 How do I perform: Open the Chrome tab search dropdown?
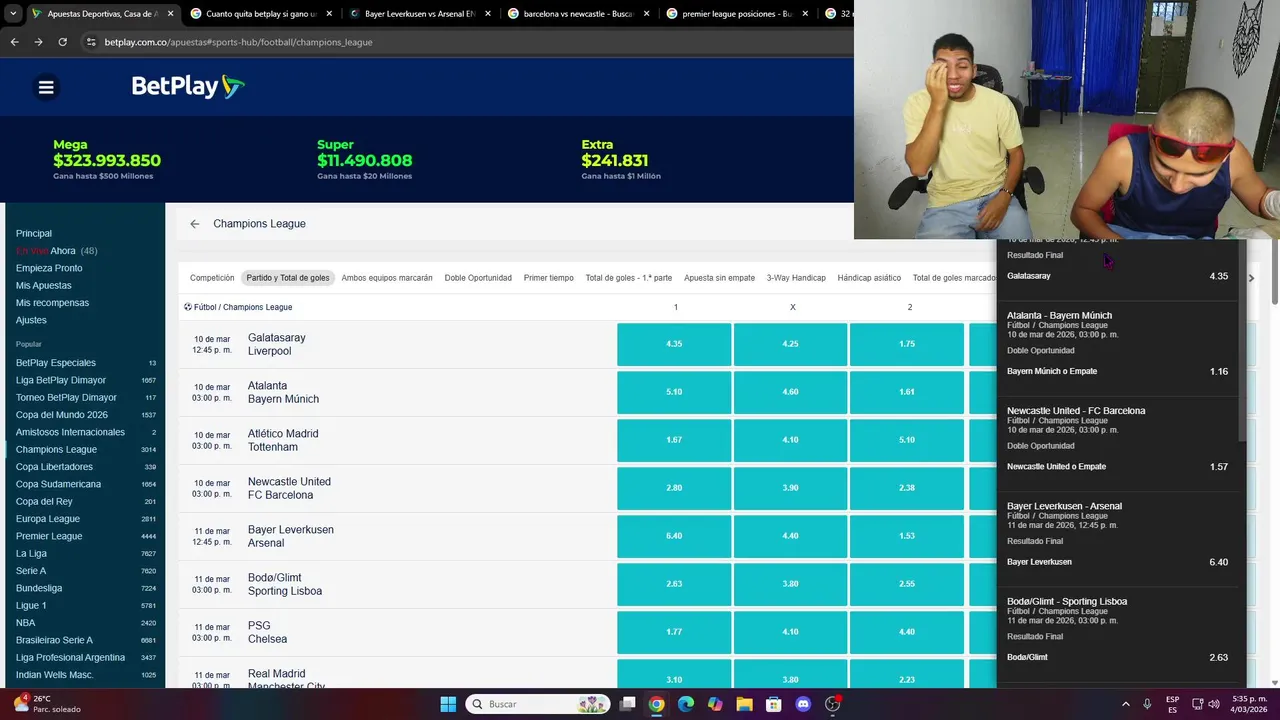(13, 14)
